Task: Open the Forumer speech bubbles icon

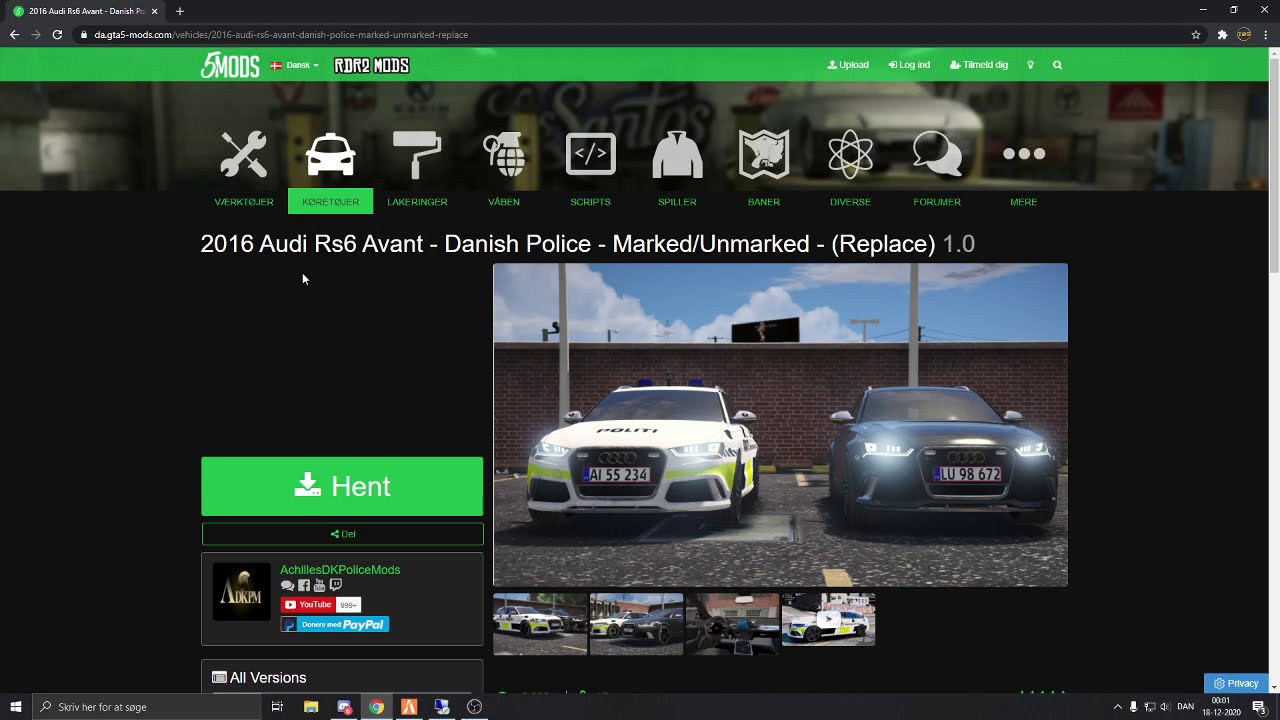Action: (937, 154)
